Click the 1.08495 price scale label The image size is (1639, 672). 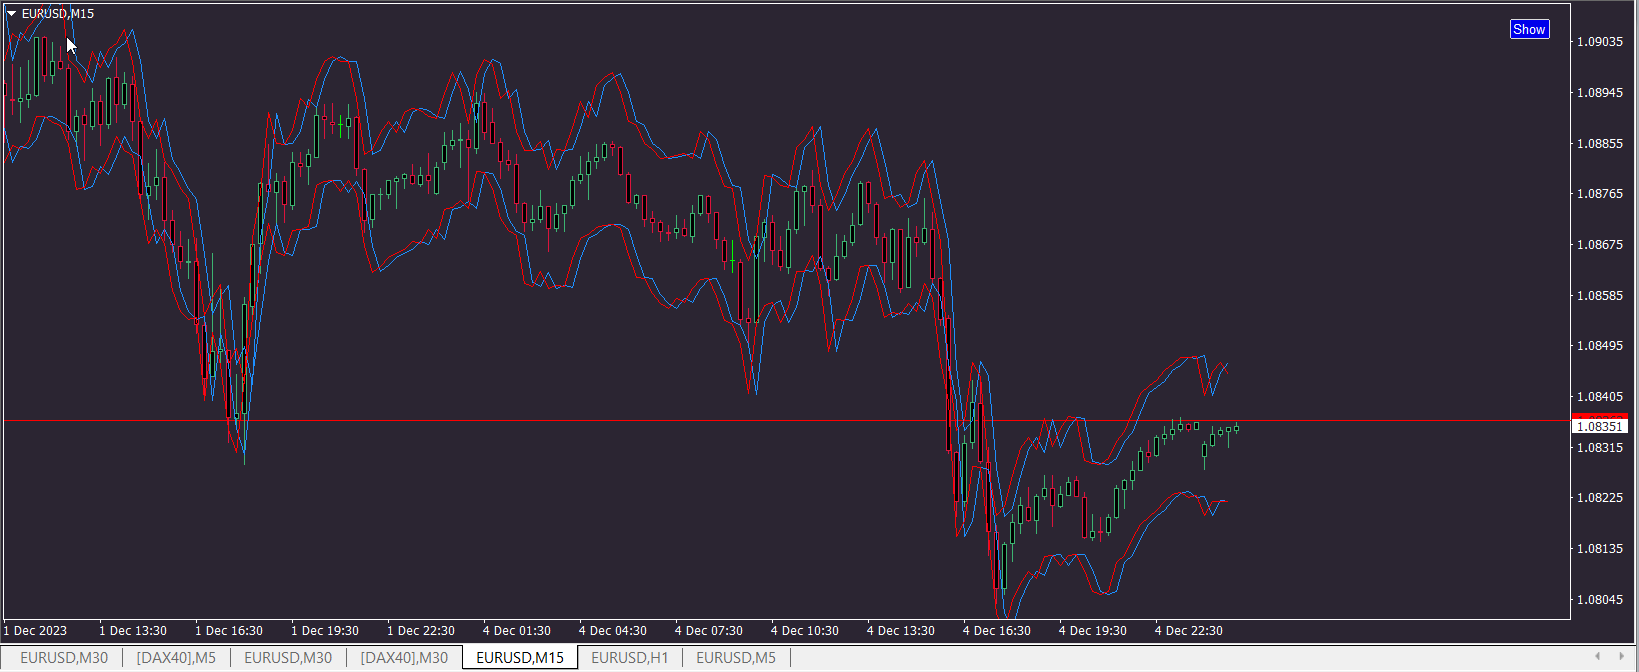[x=1600, y=346]
